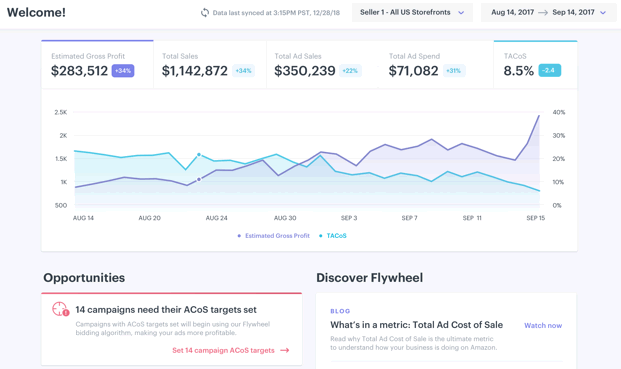This screenshot has width=621, height=369.
Task: Click the Opportunities section heading
Action: tap(84, 278)
